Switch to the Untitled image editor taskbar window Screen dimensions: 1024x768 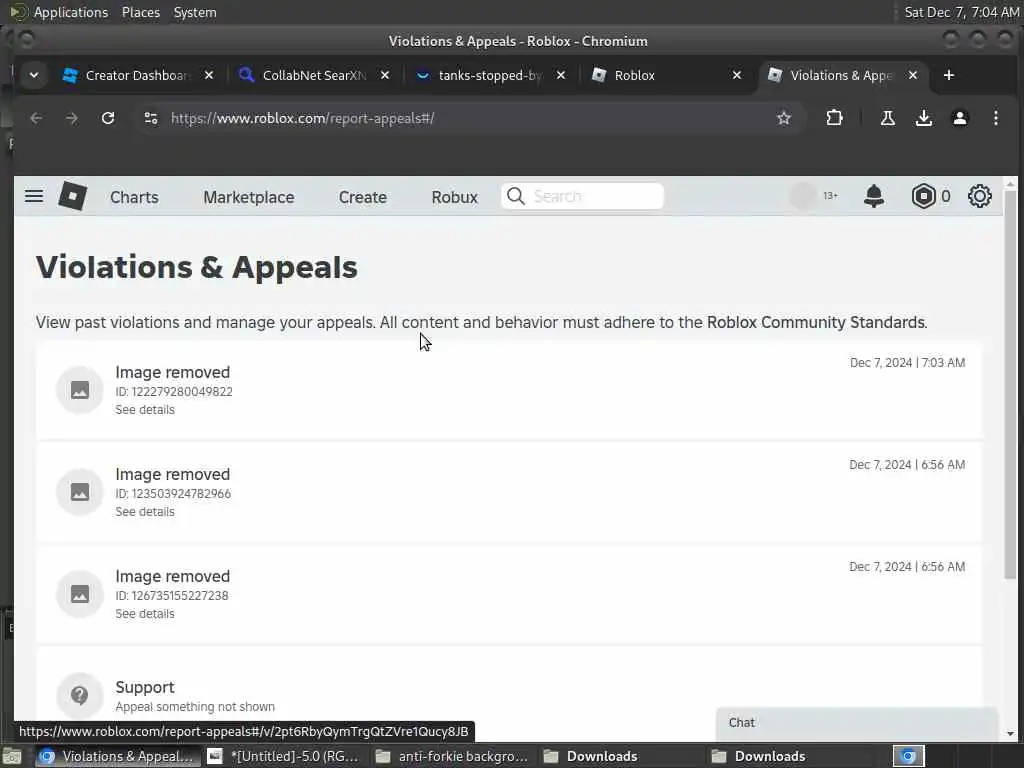284,756
